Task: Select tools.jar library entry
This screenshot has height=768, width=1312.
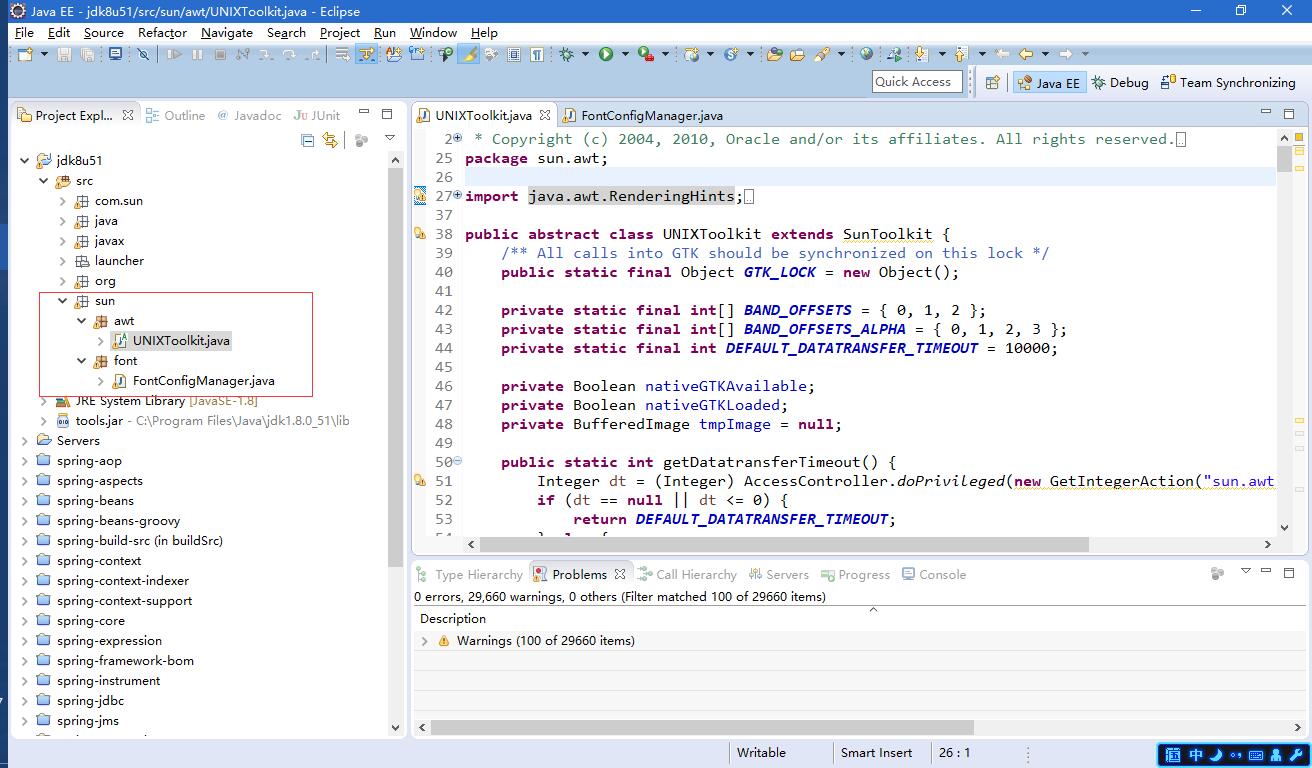Action: coord(212,421)
